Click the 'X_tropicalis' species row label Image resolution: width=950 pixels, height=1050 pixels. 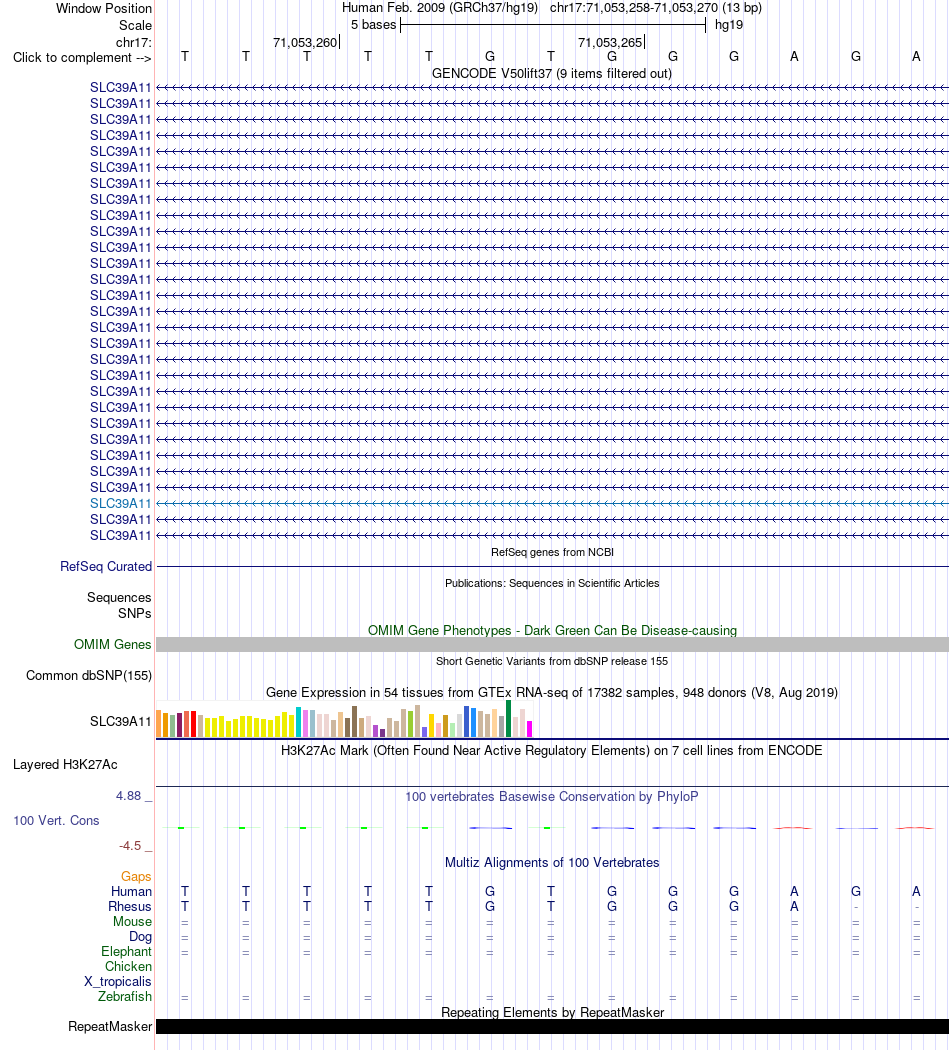pos(117,982)
